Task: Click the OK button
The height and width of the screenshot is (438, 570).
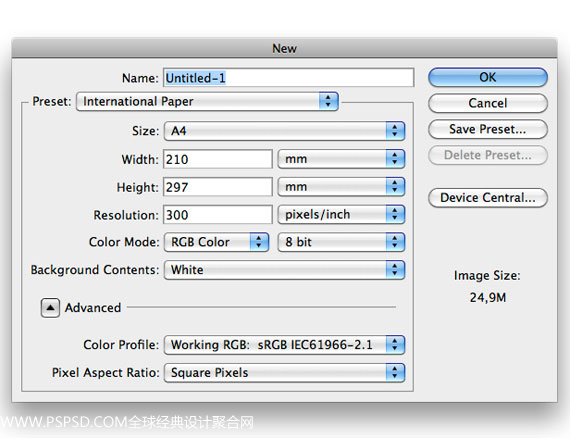Action: tap(487, 77)
